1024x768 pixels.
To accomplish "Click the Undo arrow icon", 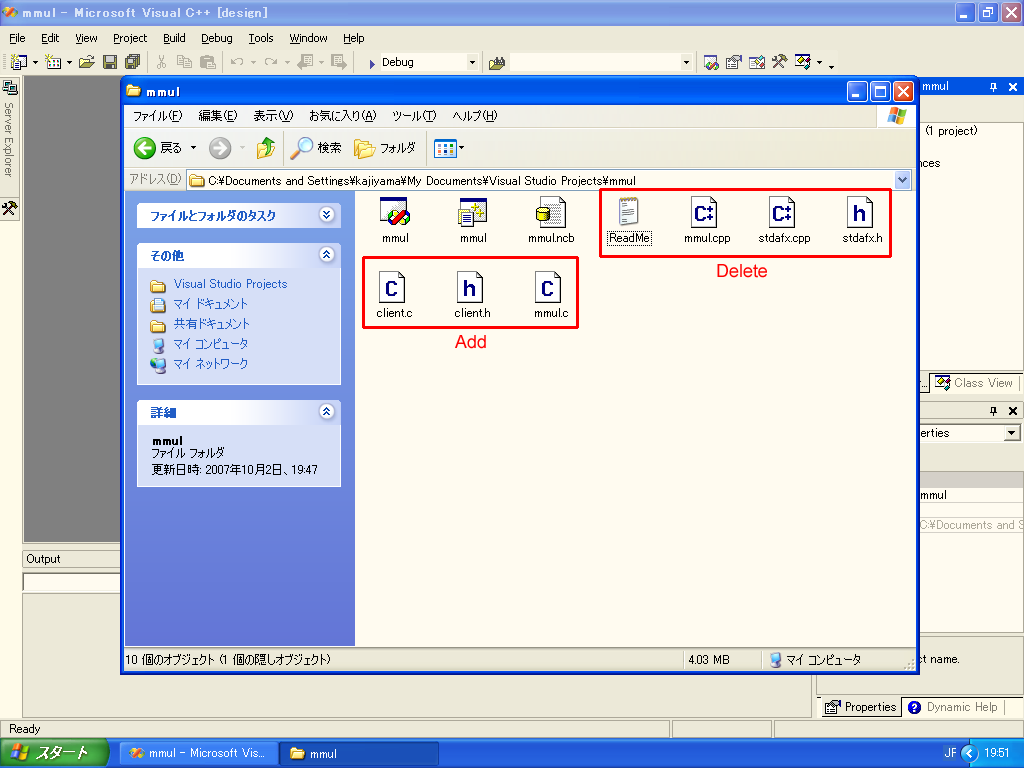I will (236, 62).
